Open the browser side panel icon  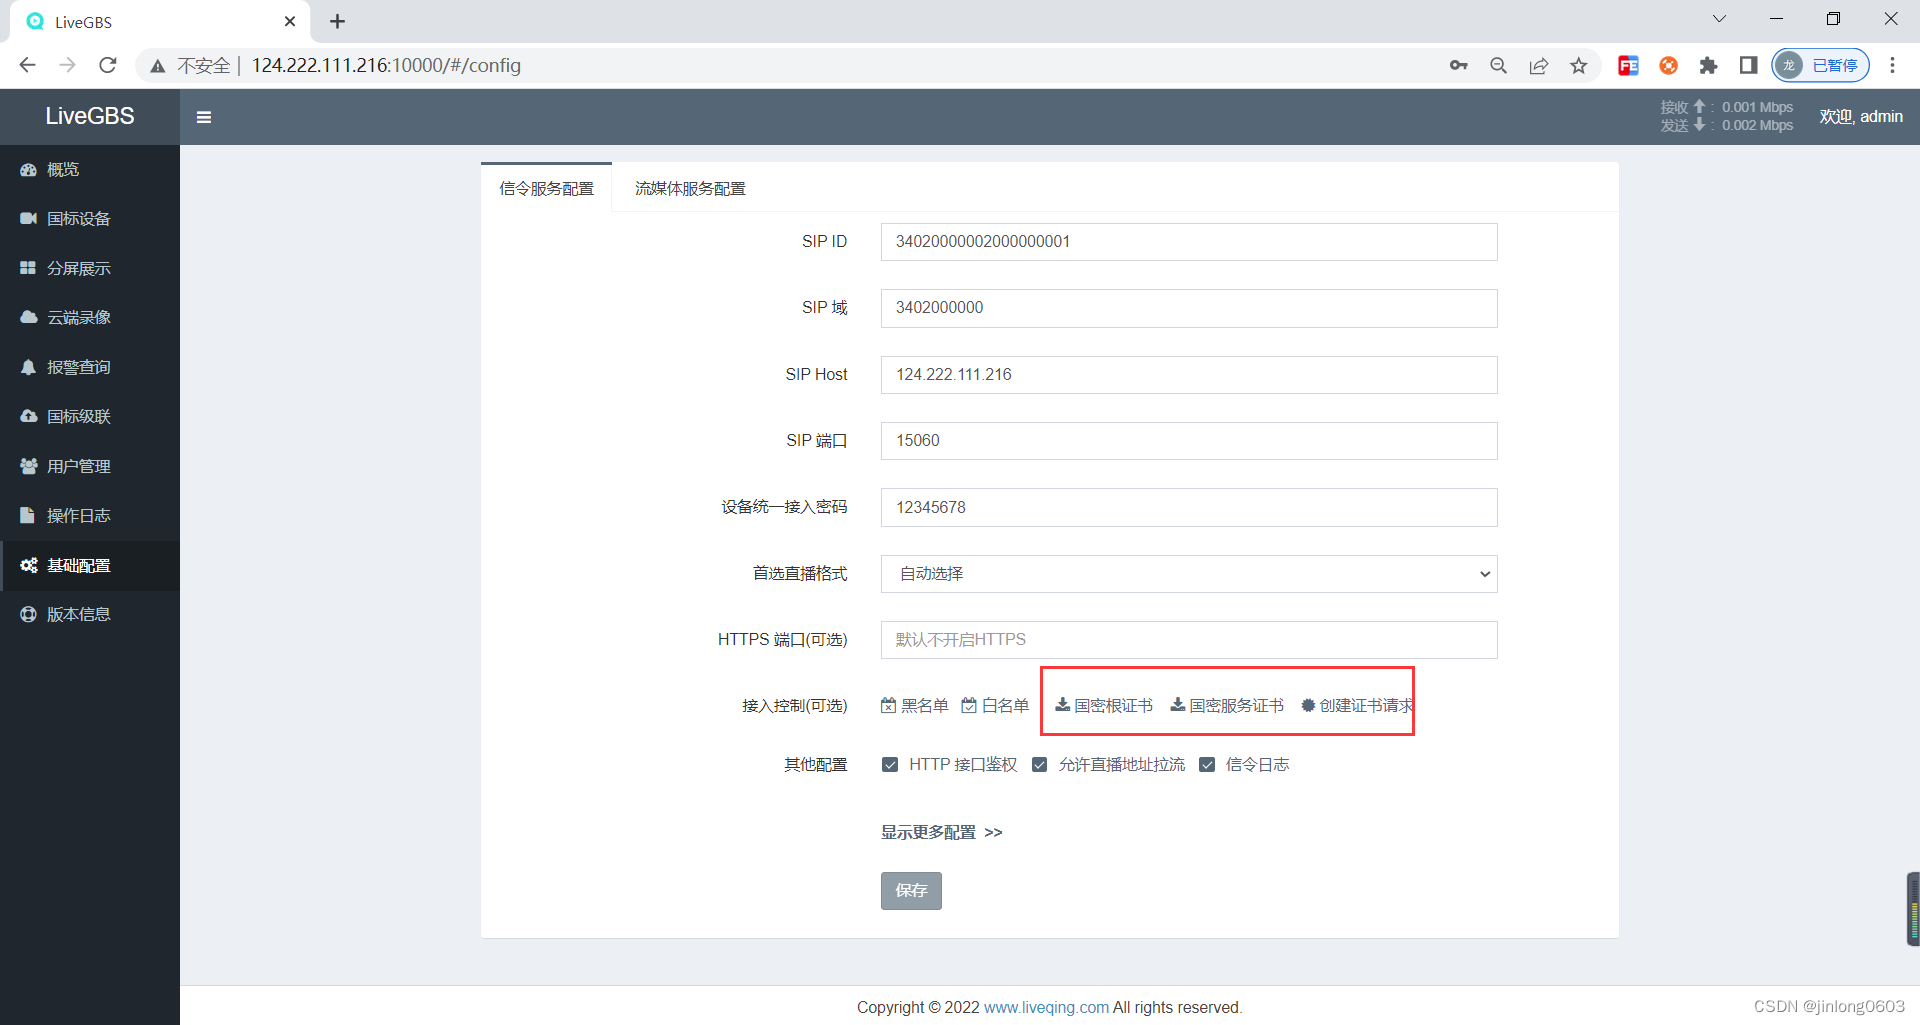pyautogui.click(x=1748, y=65)
